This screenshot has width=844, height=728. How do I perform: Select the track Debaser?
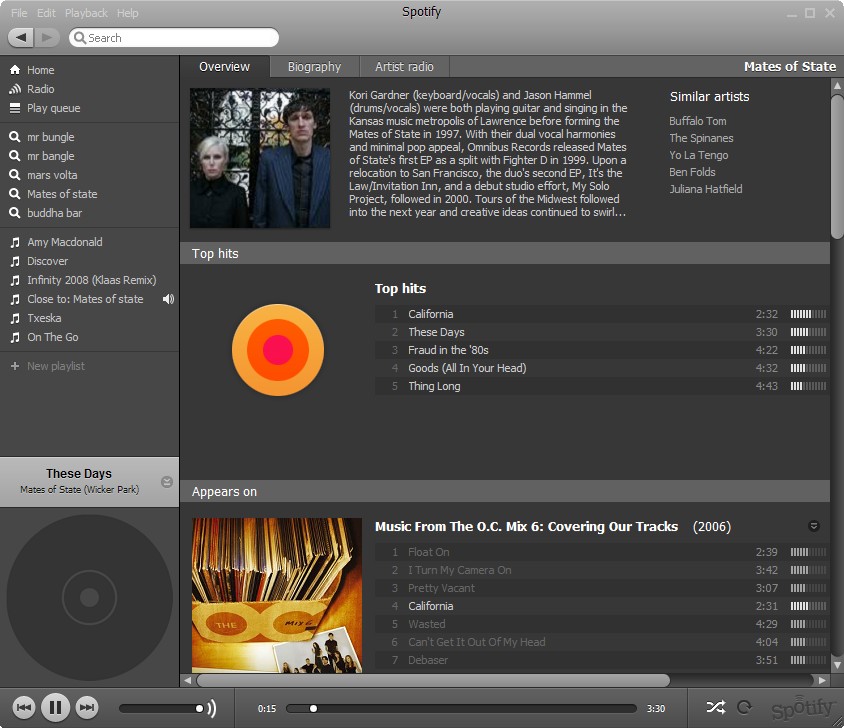tap(601, 660)
